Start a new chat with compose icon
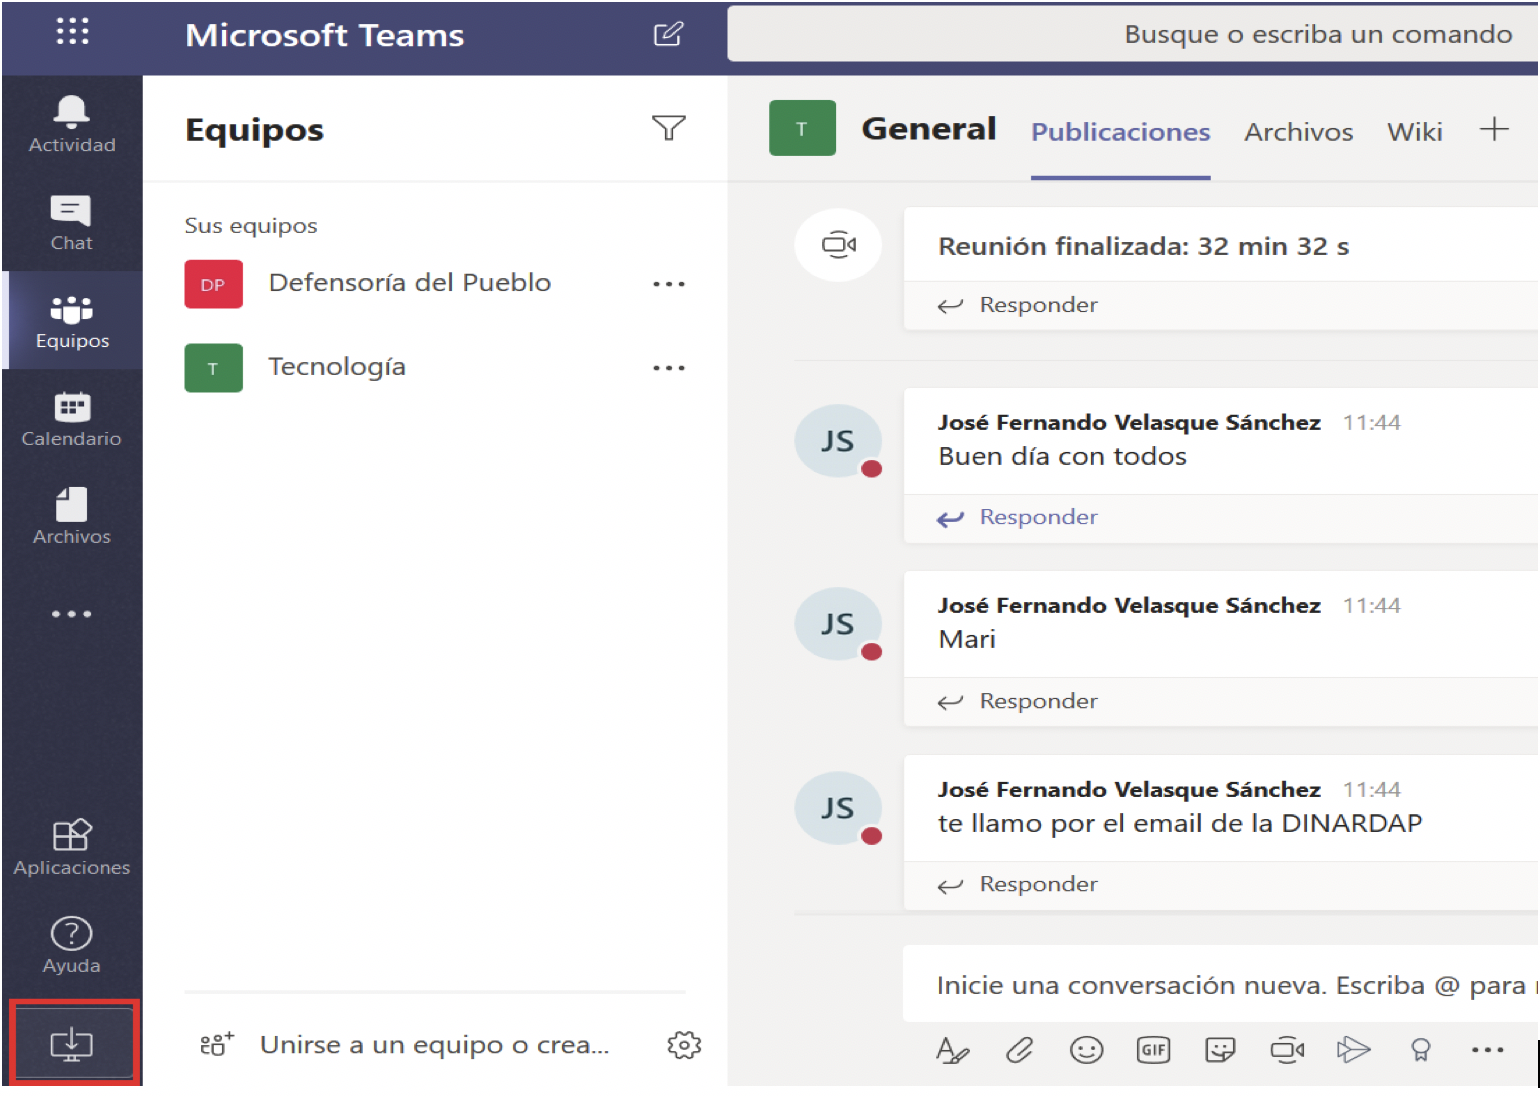This screenshot has width=1540, height=1096. click(x=668, y=34)
